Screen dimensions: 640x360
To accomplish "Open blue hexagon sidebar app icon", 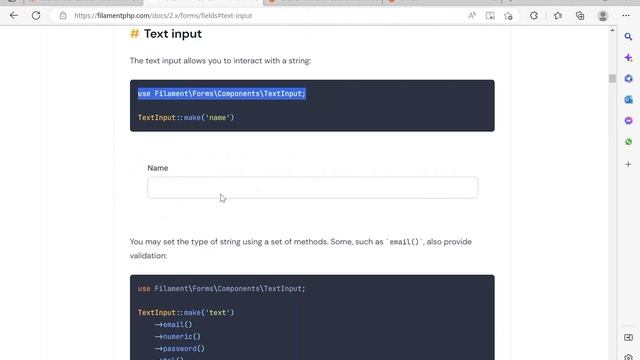I will pos(628,78).
